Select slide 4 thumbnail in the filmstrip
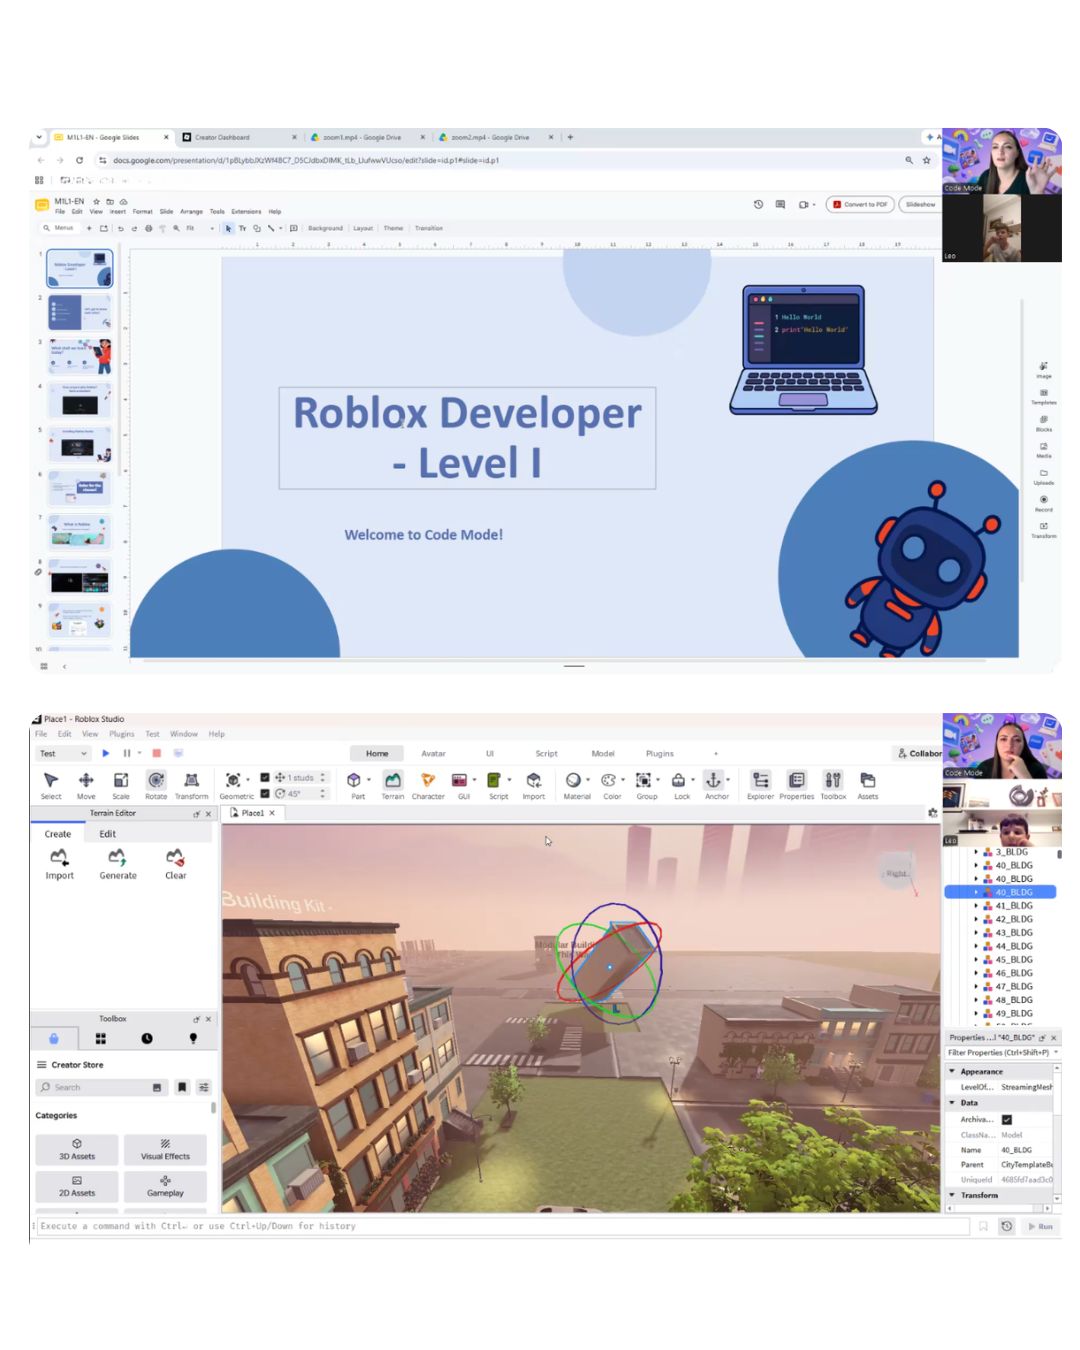1080x1350 pixels. [80, 401]
